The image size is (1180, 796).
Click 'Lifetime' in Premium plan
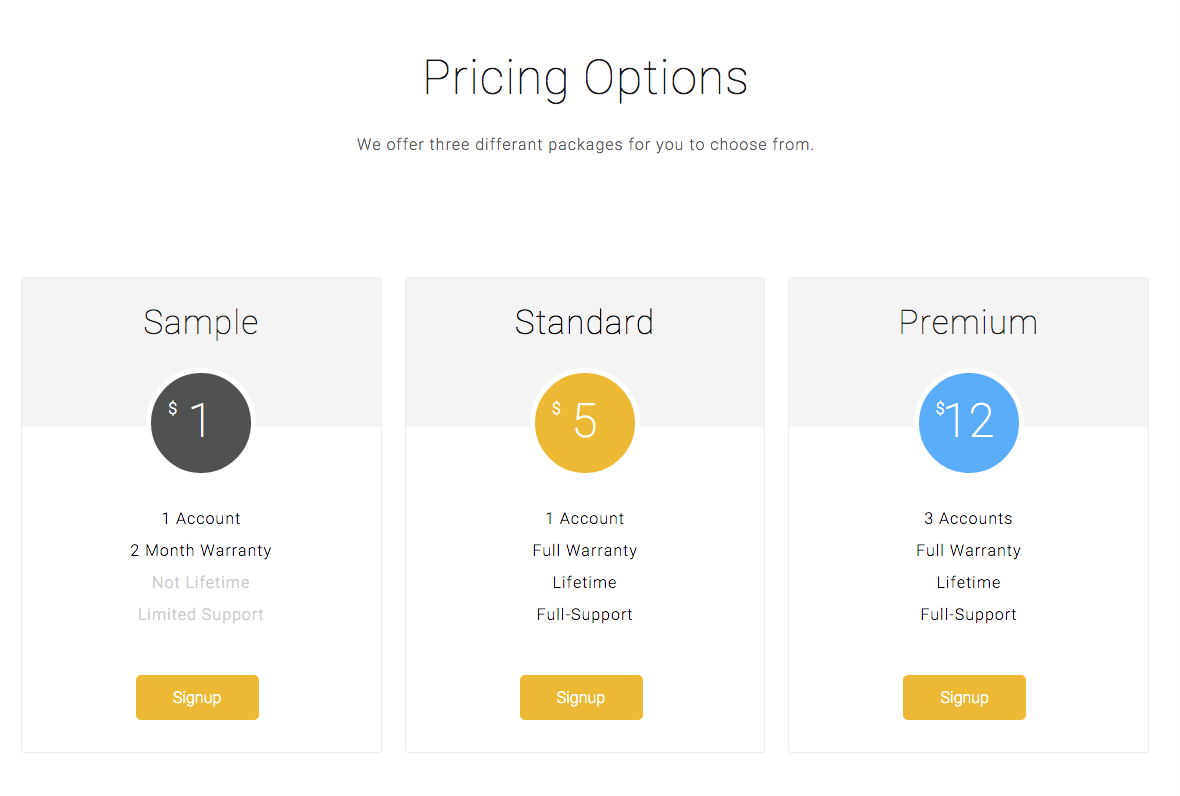click(969, 582)
